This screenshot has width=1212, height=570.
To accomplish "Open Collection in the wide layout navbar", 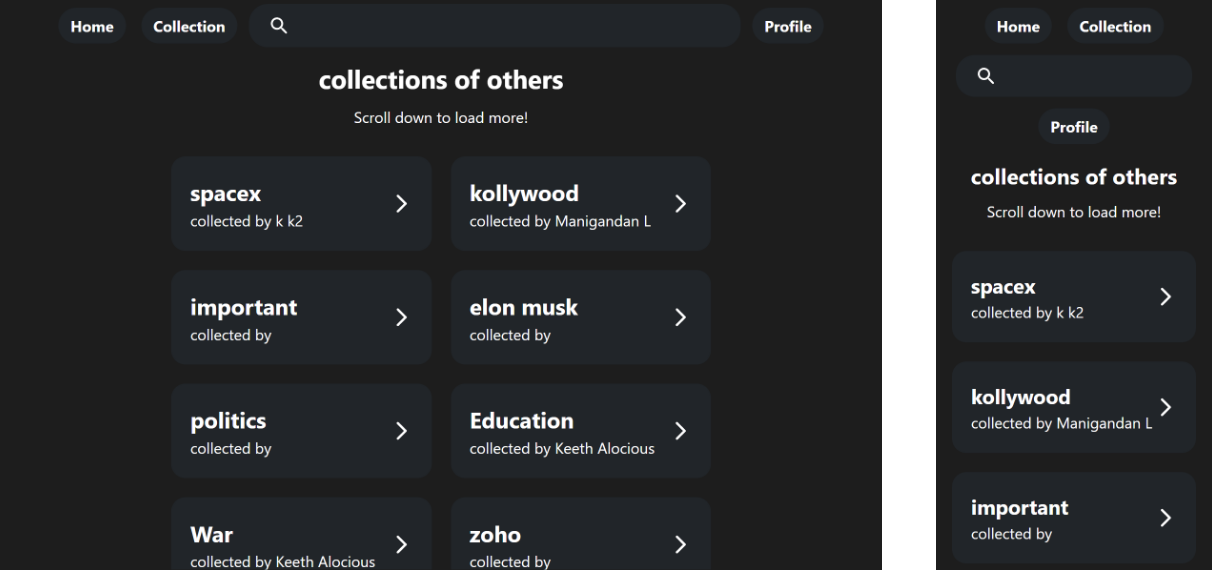I will (x=189, y=27).
